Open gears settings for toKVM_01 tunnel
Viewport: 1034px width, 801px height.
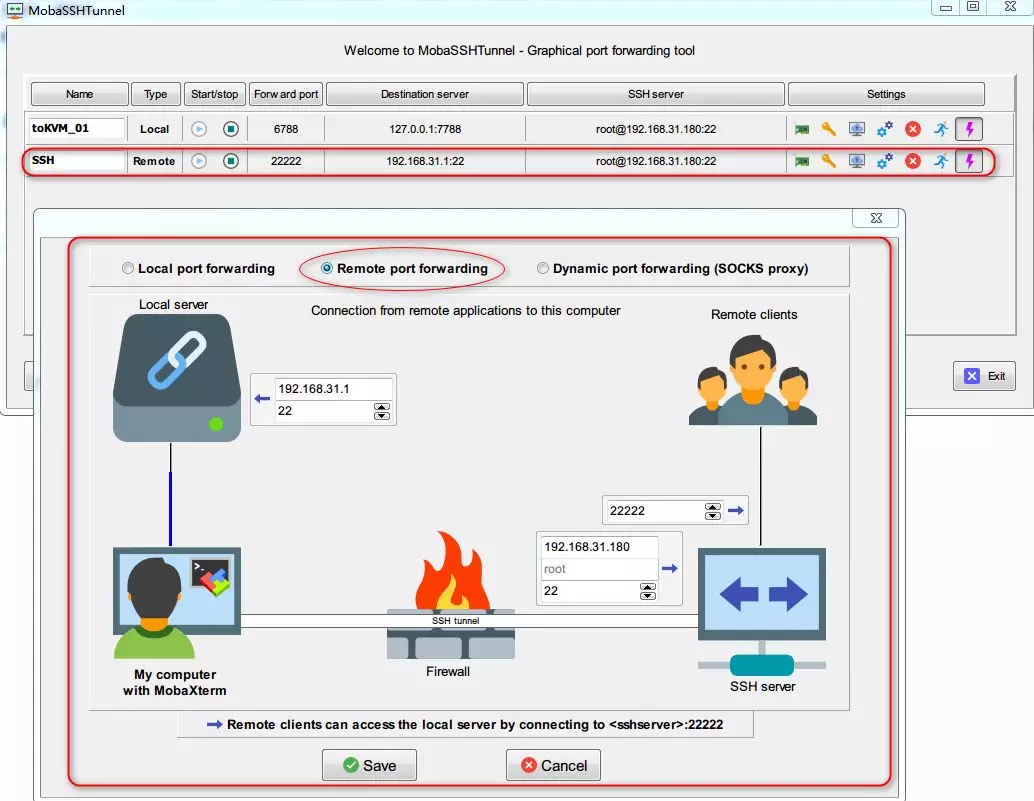[x=885, y=129]
